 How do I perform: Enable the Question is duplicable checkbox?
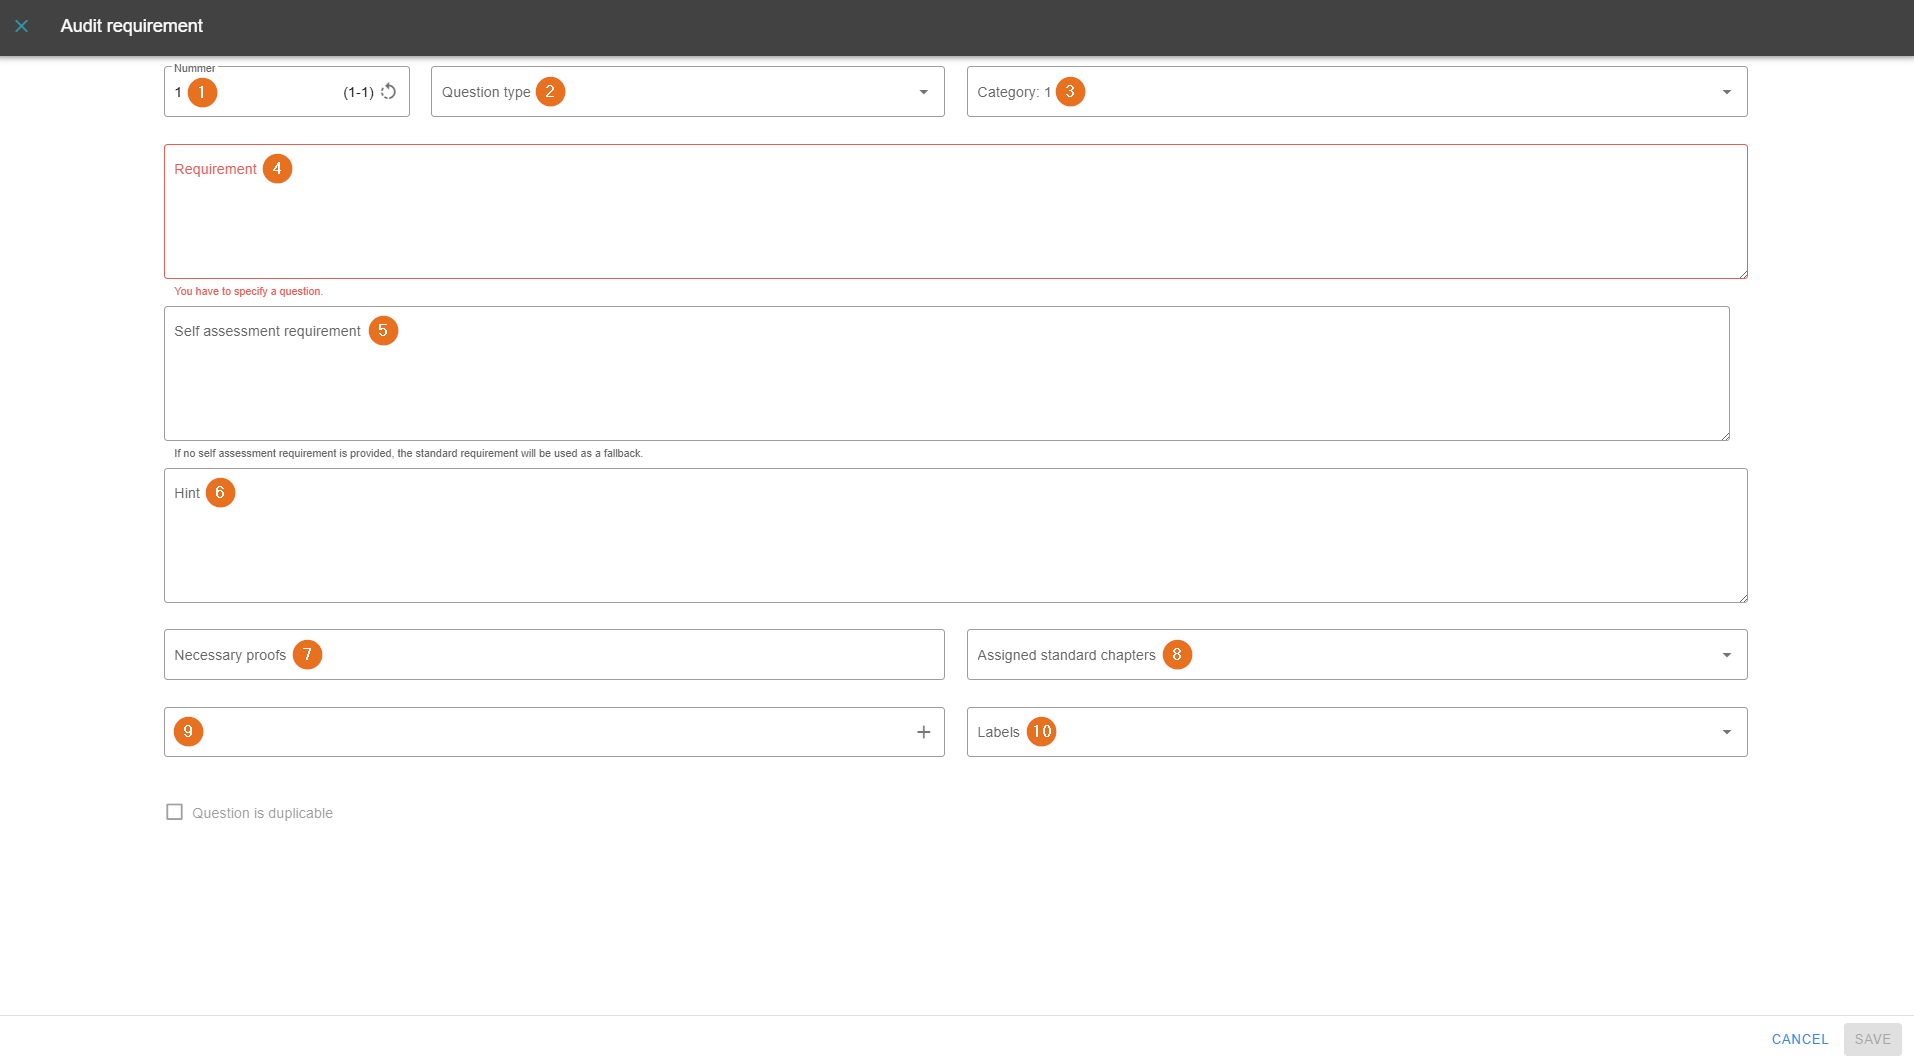[x=175, y=812]
